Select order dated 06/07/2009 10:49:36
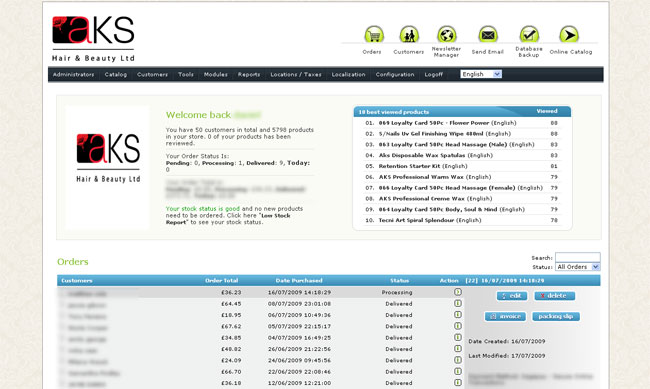 point(299,315)
